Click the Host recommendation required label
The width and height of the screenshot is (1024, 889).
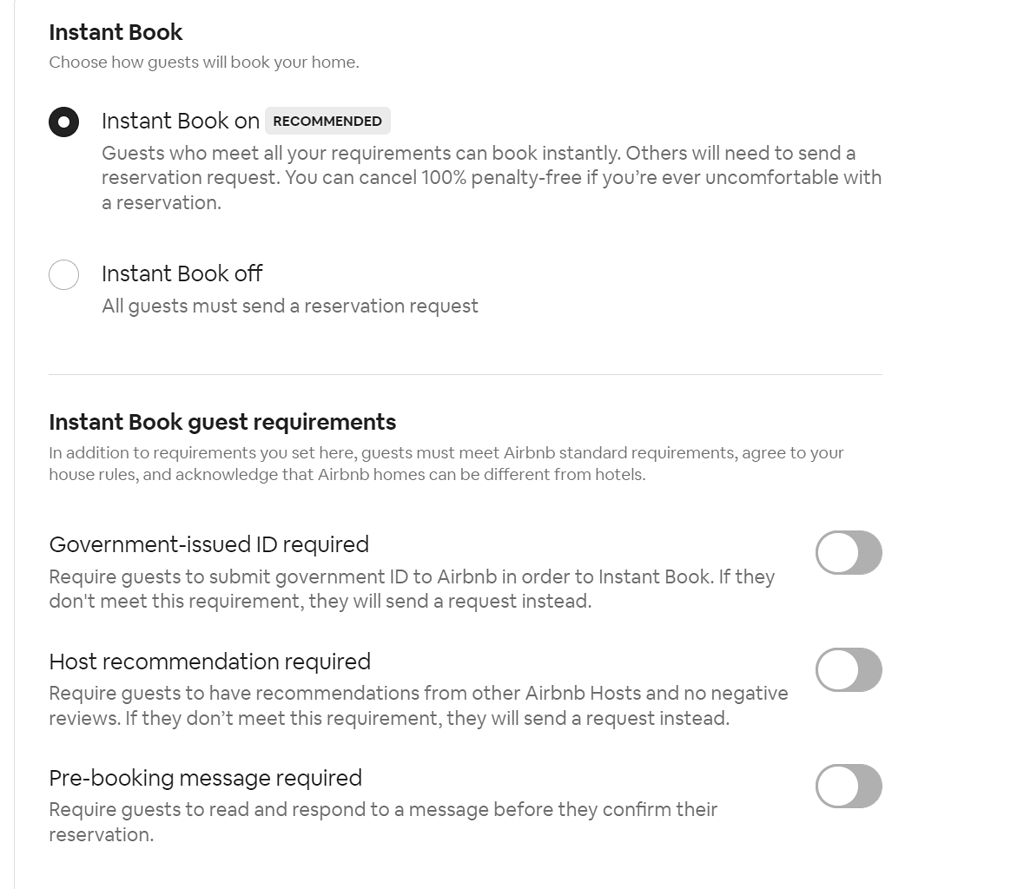coord(209,661)
